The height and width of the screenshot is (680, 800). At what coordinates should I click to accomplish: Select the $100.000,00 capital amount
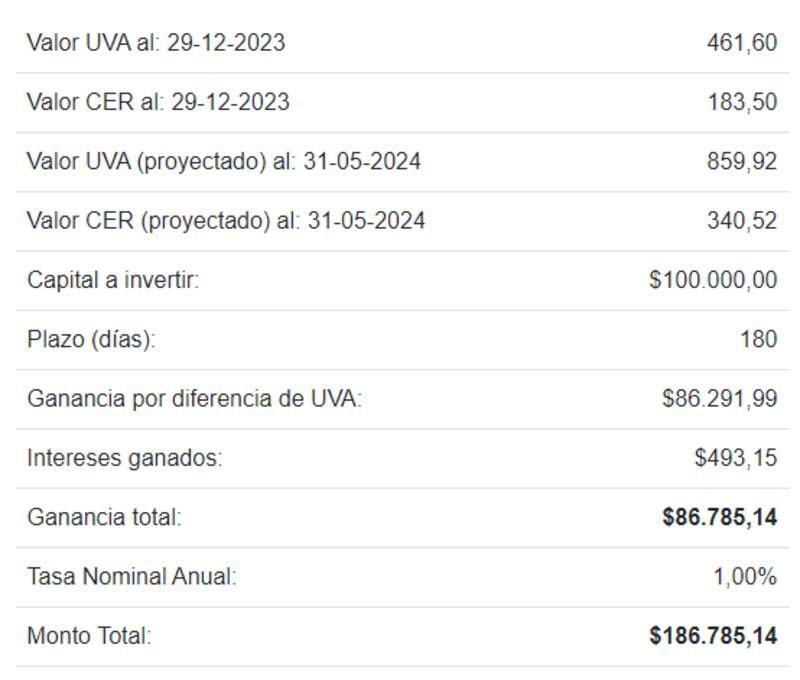click(712, 280)
